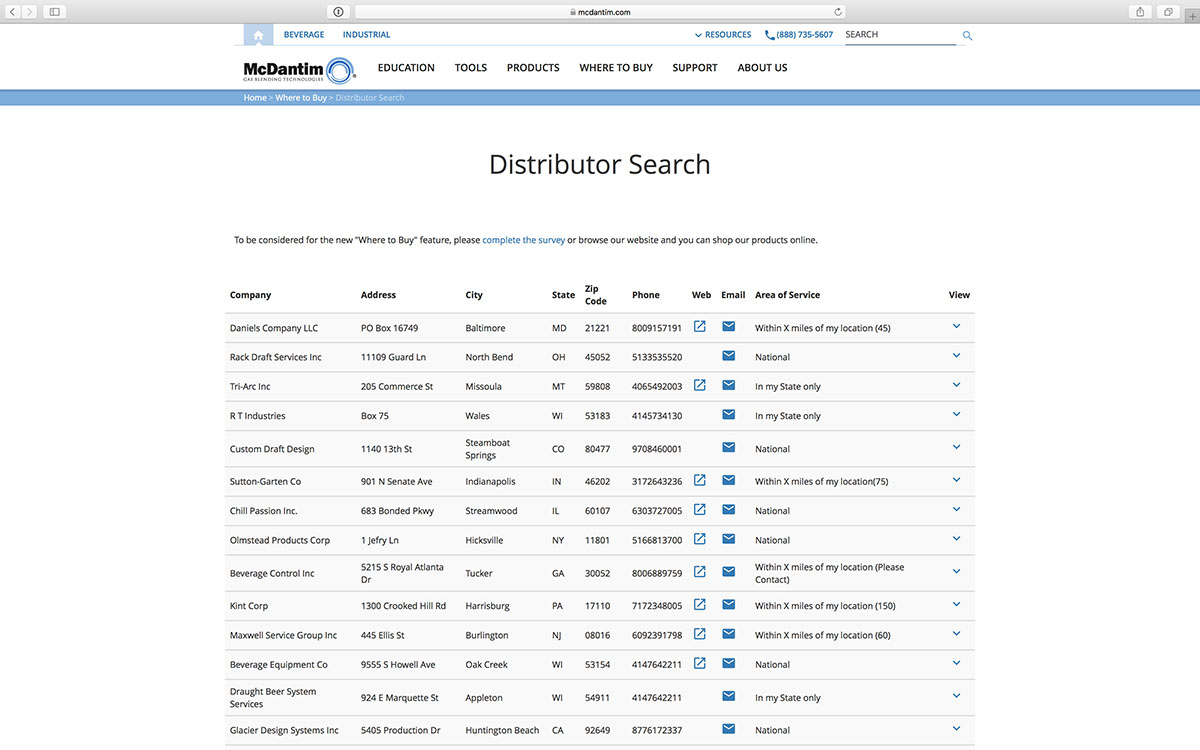The height and width of the screenshot is (750, 1200).
Task: Email Sutton-Garten Co via envelope icon
Action: (729, 480)
